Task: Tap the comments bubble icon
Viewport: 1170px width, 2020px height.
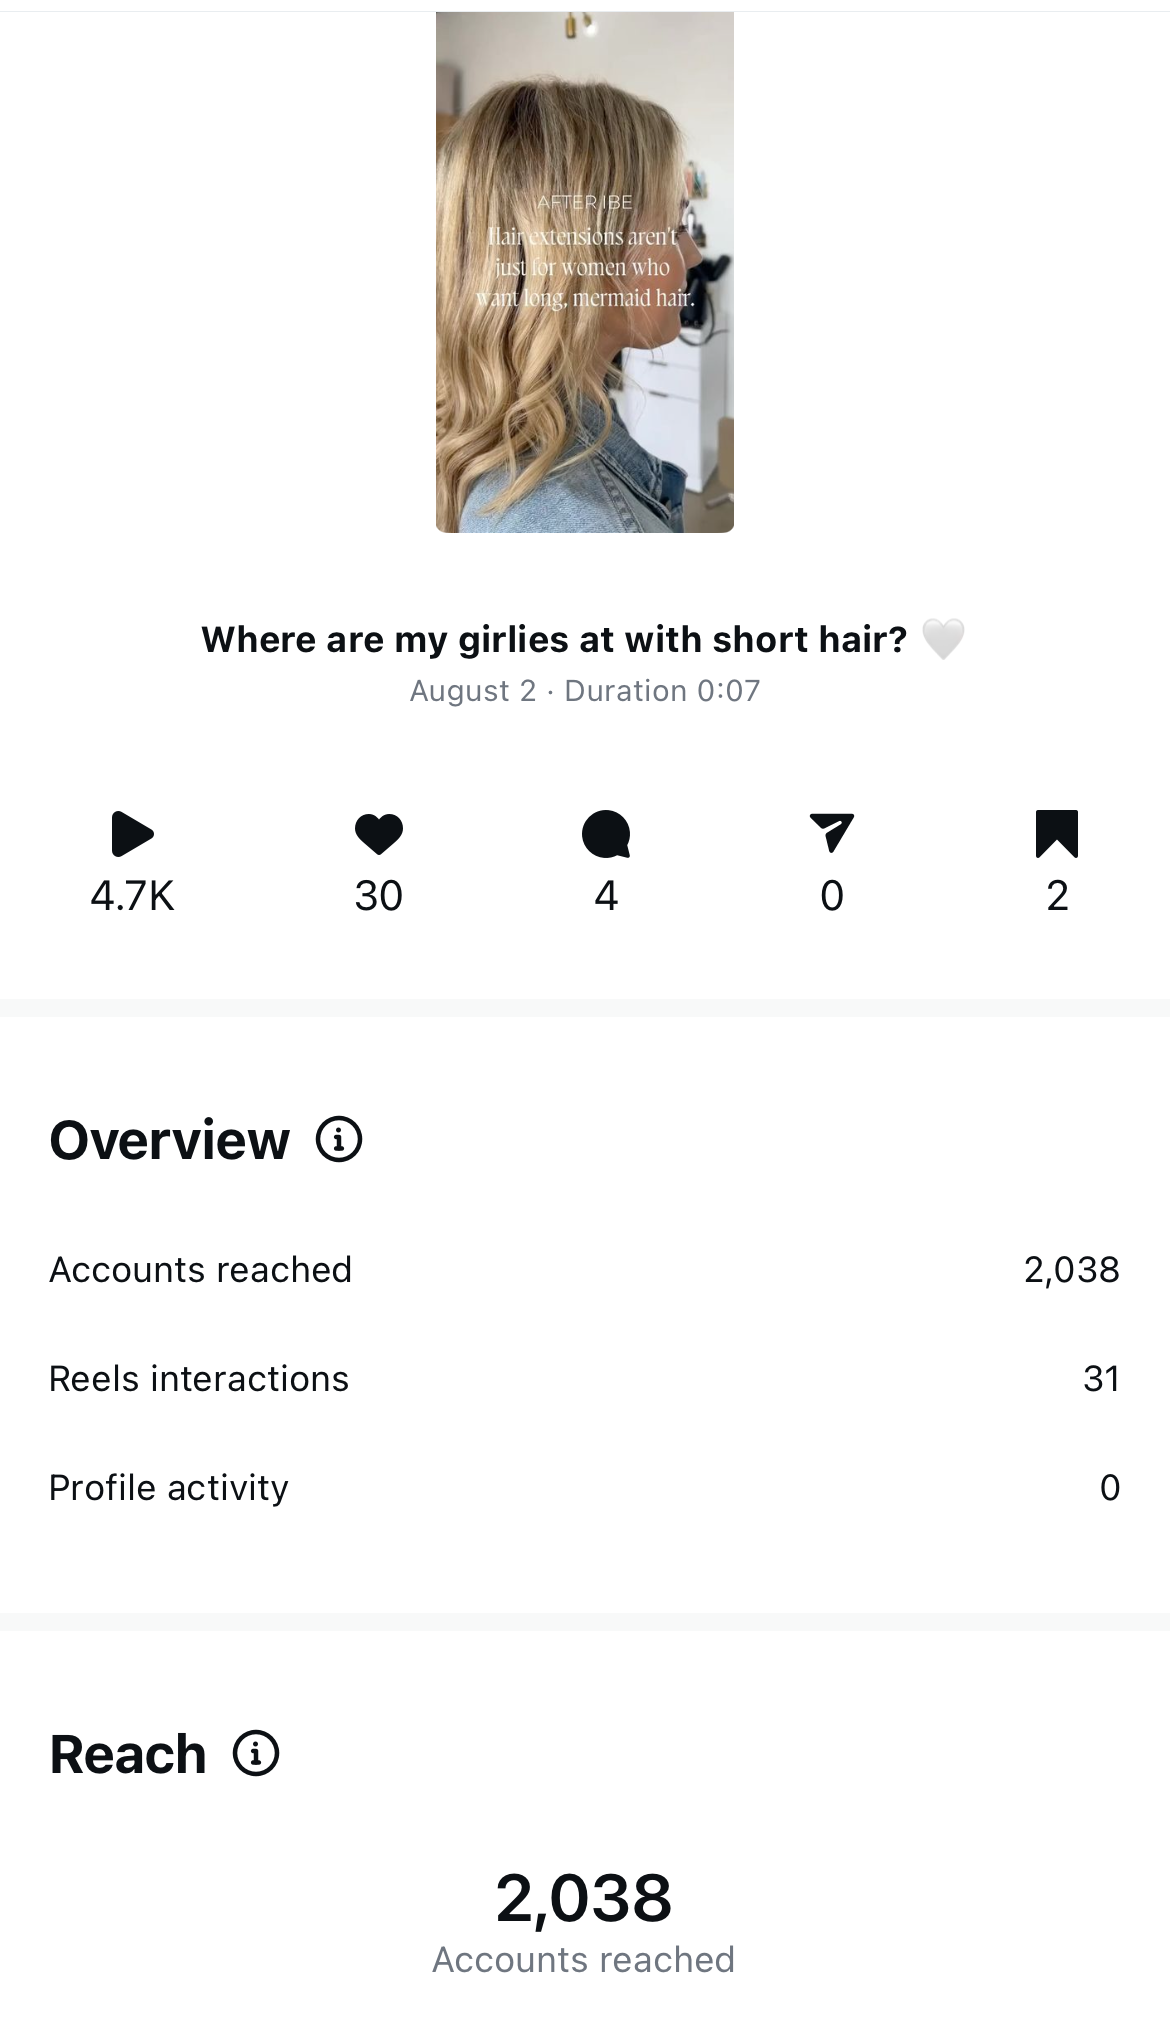Action: (606, 834)
